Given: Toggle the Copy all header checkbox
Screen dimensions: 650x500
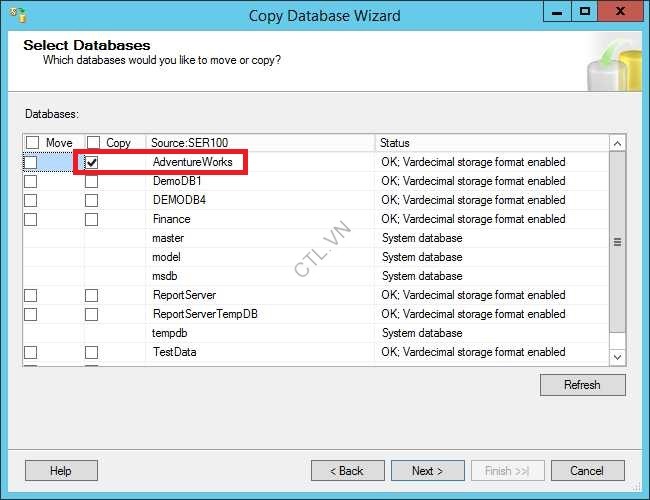Looking at the screenshot, I should click(93, 143).
